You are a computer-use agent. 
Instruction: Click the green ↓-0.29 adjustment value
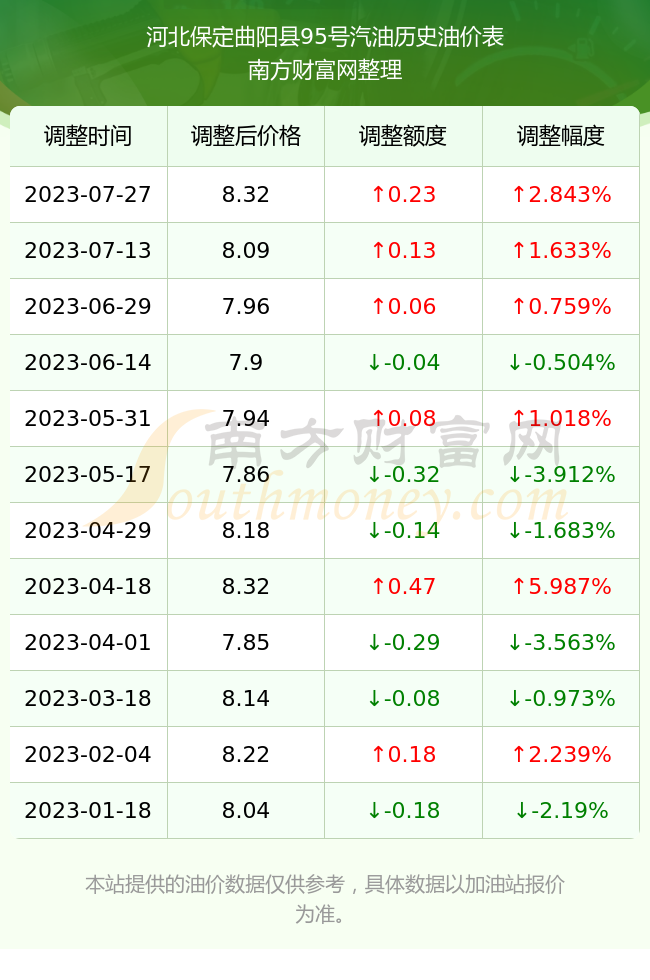403,642
